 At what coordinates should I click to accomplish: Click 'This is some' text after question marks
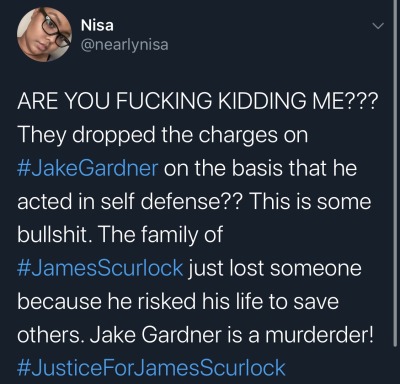[310, 202]
